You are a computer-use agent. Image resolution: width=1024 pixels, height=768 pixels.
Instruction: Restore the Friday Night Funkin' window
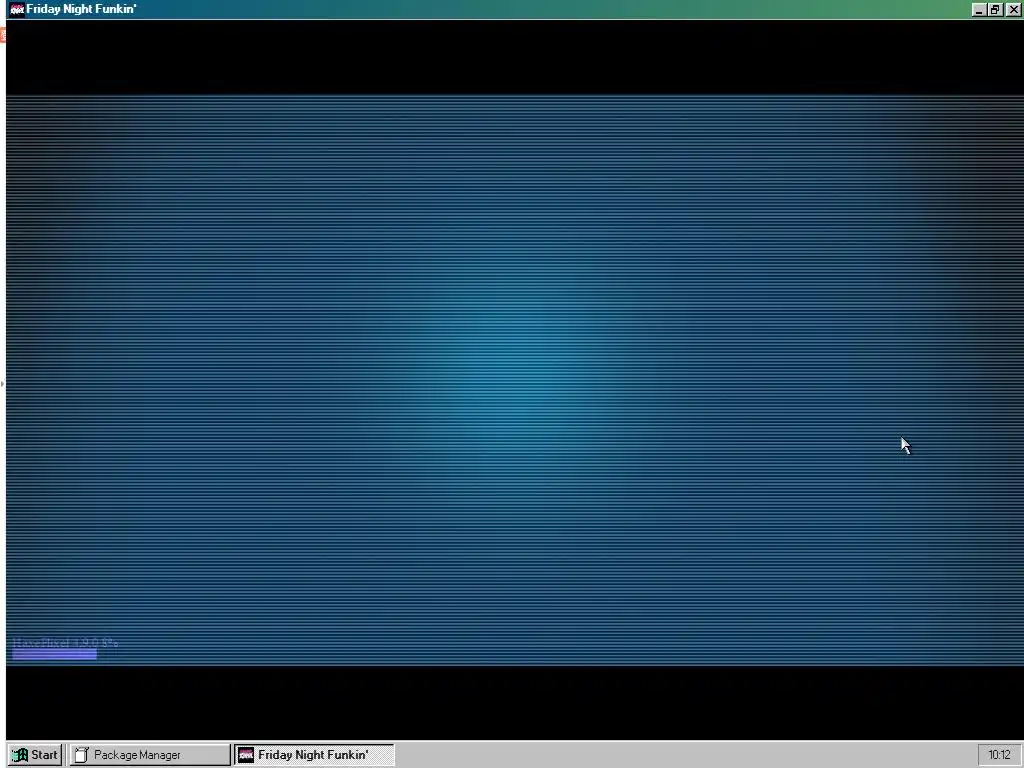[994, 10]
